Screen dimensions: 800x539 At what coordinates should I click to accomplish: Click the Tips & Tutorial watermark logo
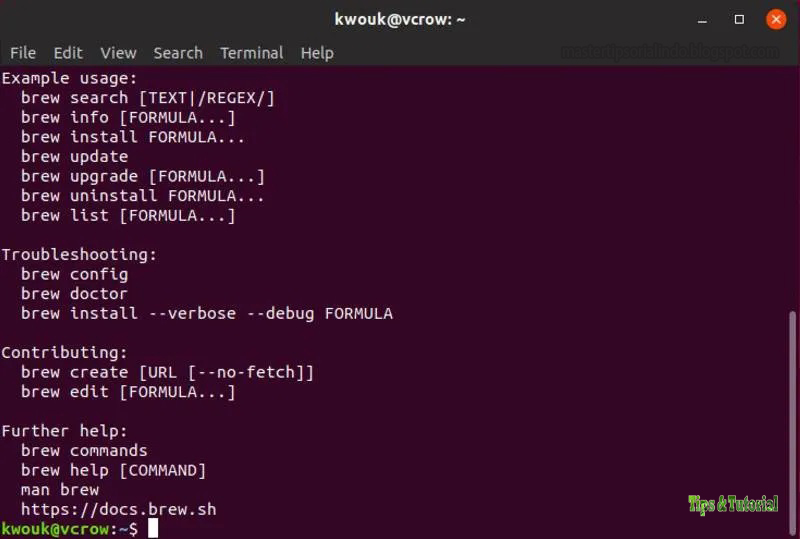click(x=733, y=504)
